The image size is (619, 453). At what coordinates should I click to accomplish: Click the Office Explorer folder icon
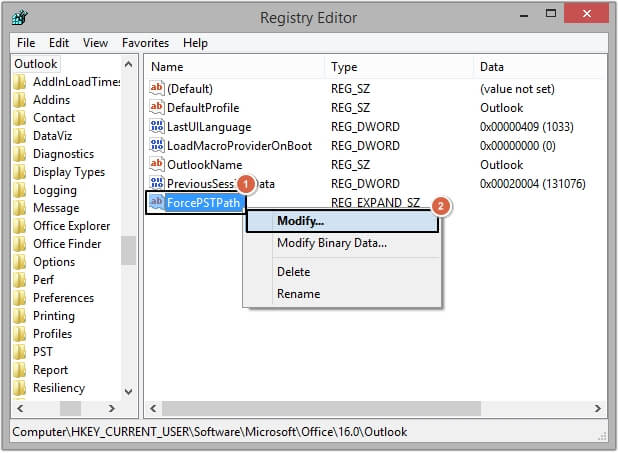(x=19, y=226)
